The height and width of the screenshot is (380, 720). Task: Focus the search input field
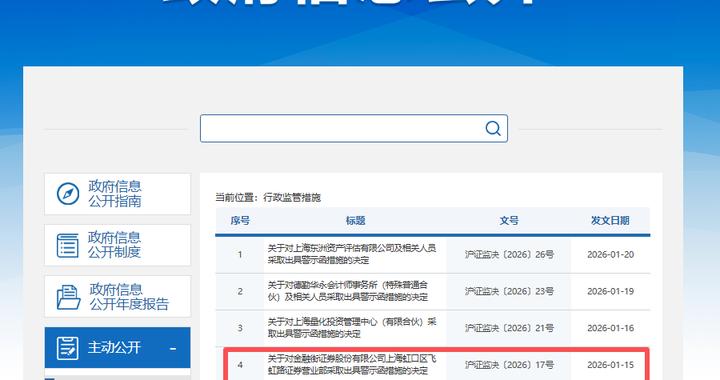[354, 129]
